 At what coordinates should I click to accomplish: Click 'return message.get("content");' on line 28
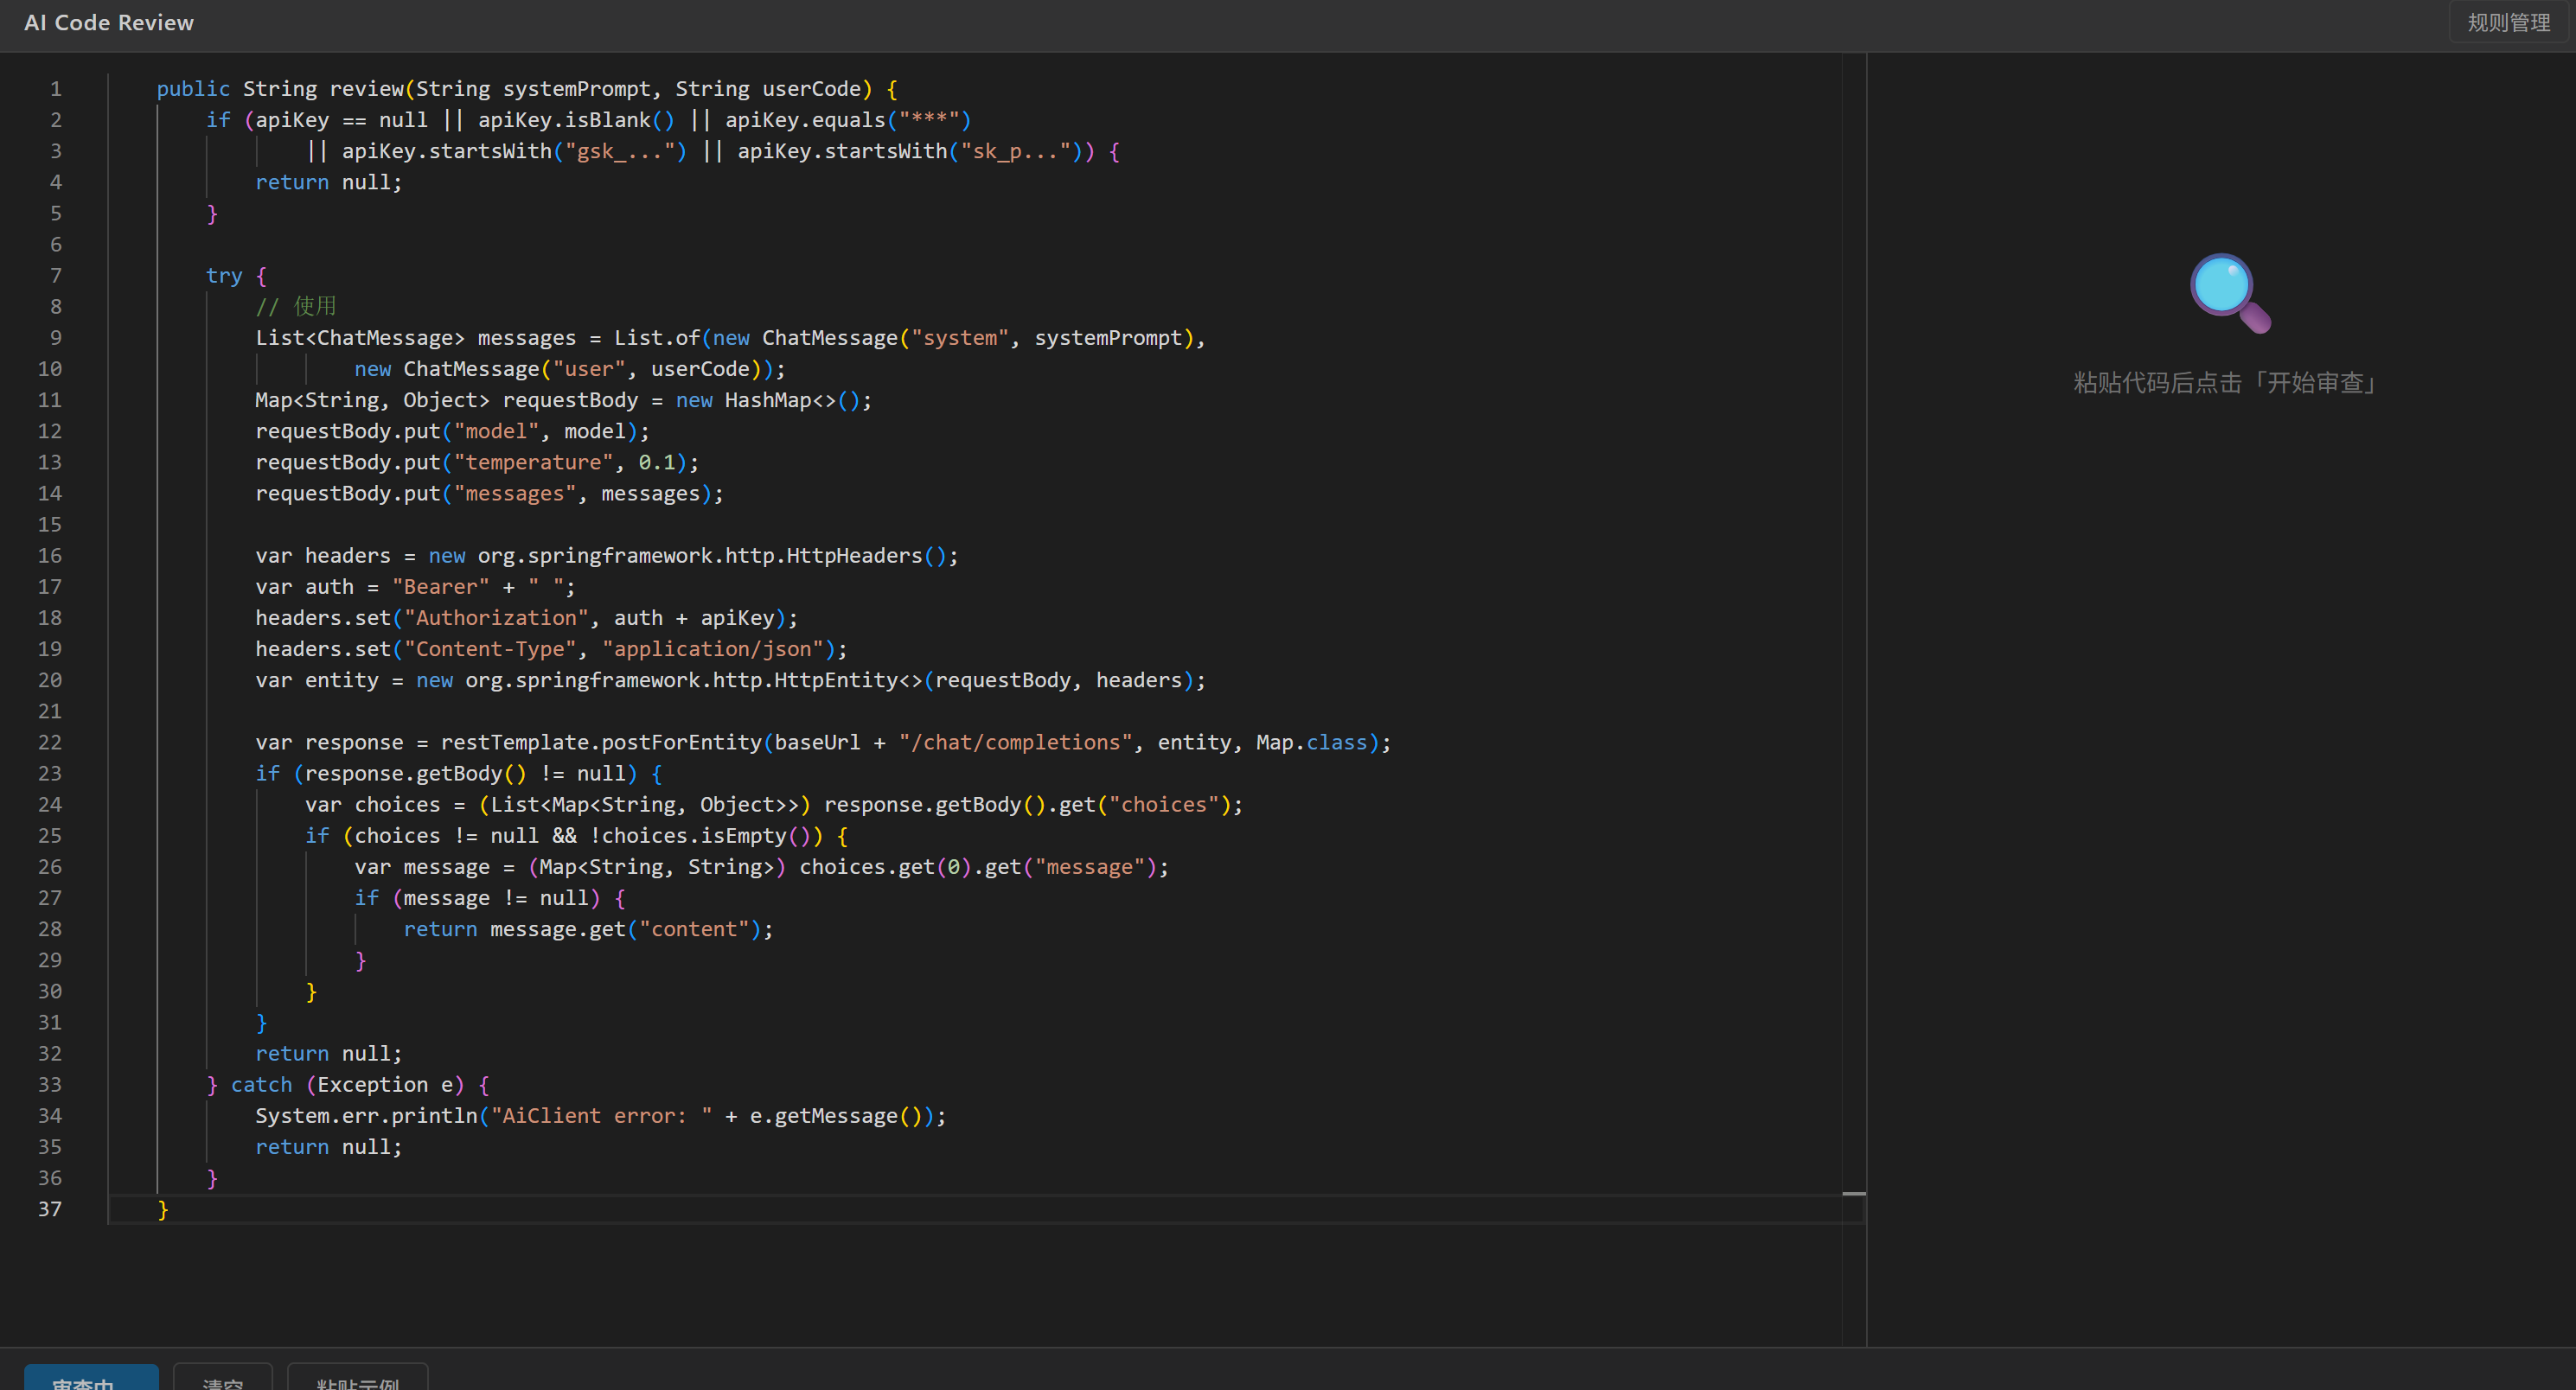589,929
